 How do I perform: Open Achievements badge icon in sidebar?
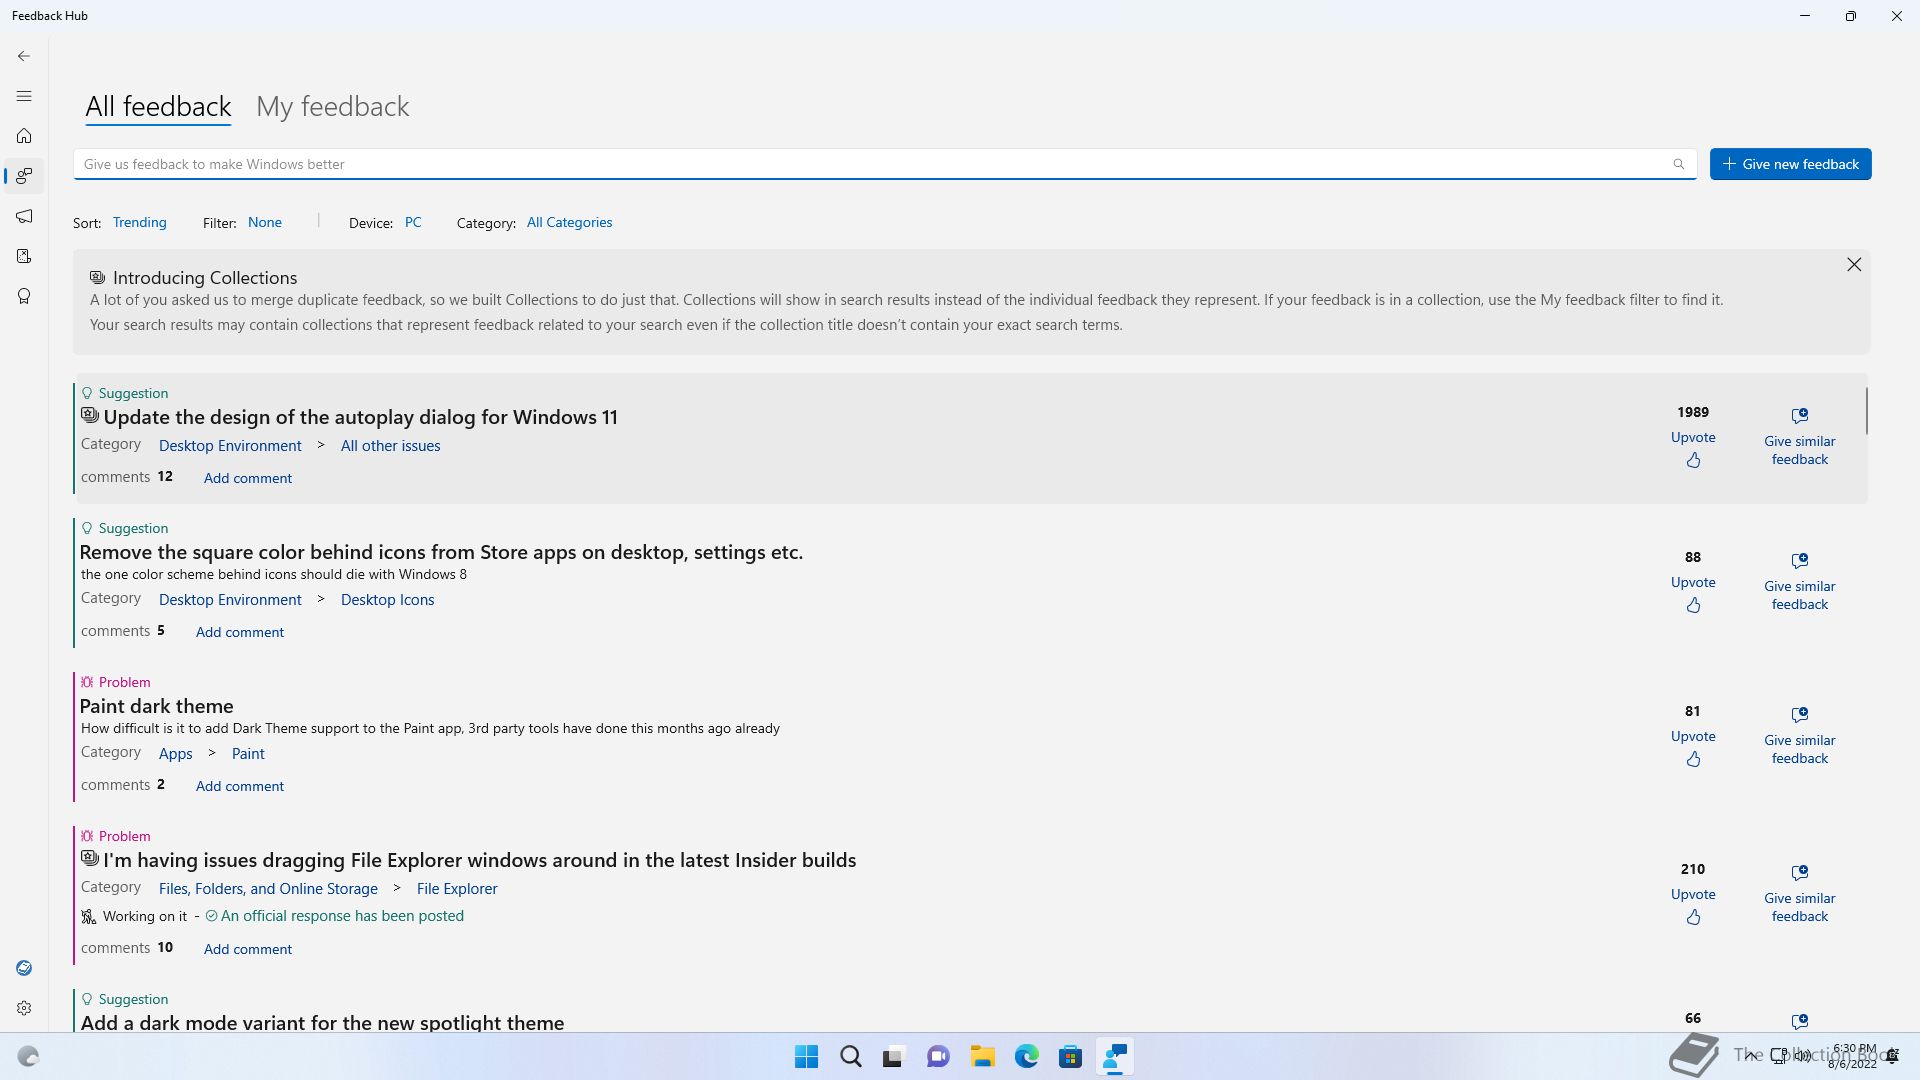(x=24, y=296)
